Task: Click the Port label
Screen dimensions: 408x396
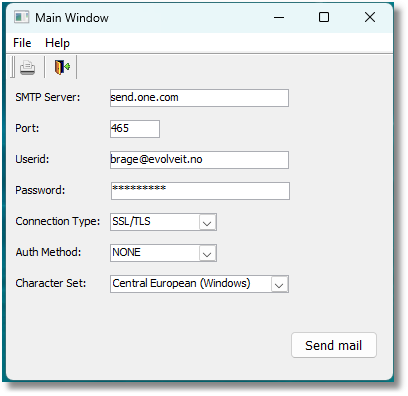Action: 27,128
